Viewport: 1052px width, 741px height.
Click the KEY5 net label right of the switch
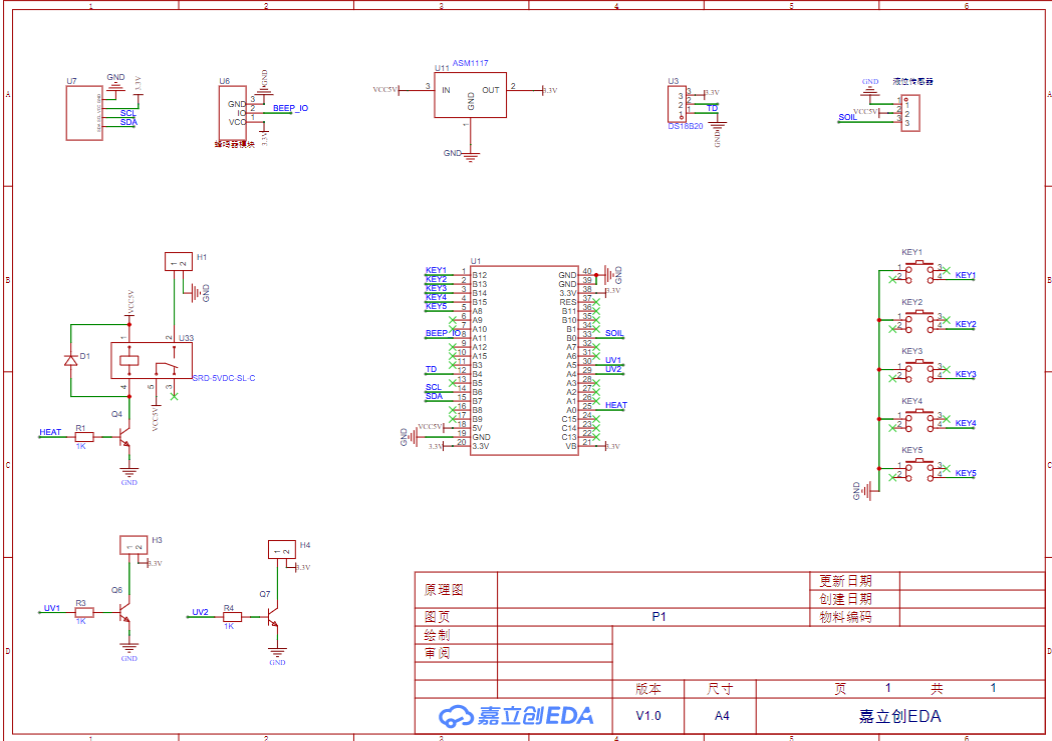pos(965,473)
